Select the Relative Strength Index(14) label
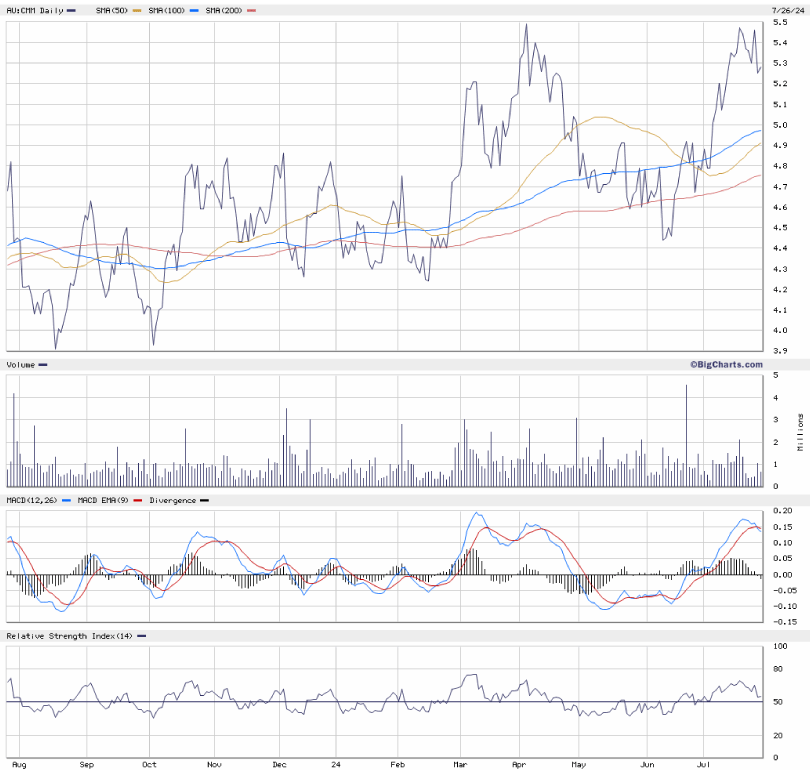The height and width of the screenshot is (770, 810). 70,636
